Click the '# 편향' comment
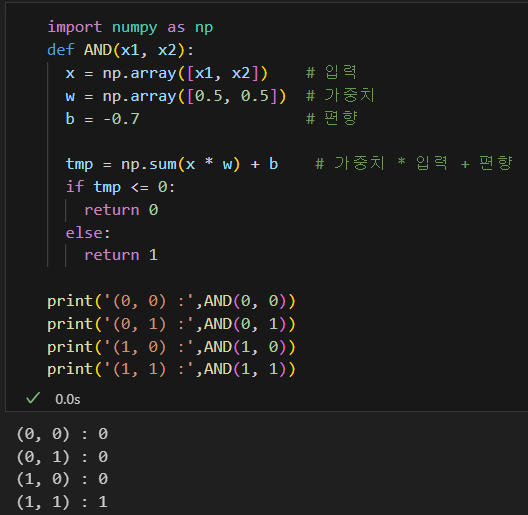This screenshot has height=515, width=528. pyautogui.click(x=331, y=118)
